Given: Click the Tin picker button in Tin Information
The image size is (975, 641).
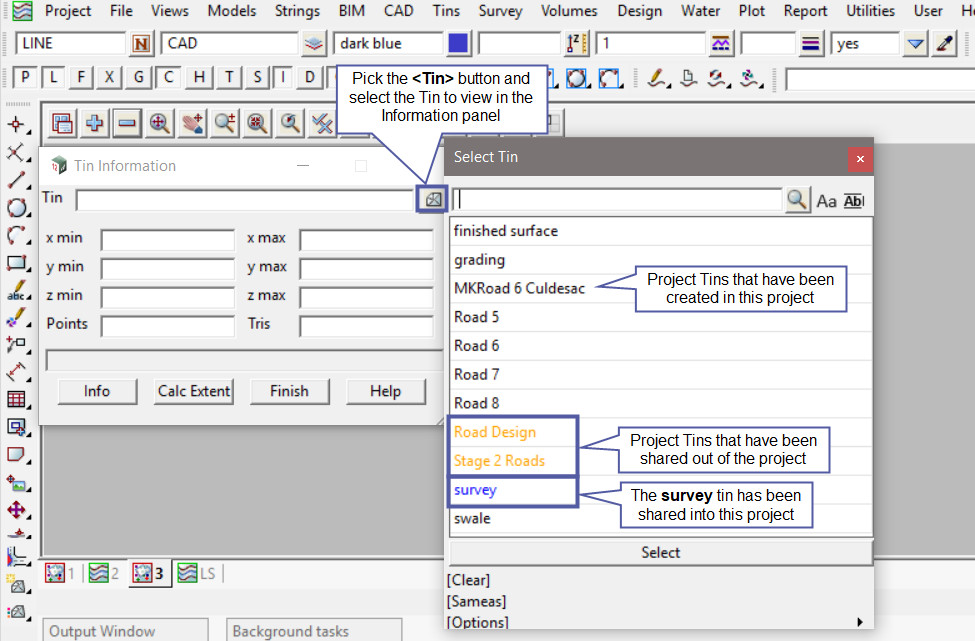Looking at the screenshot, I should [x=433, y=199].
